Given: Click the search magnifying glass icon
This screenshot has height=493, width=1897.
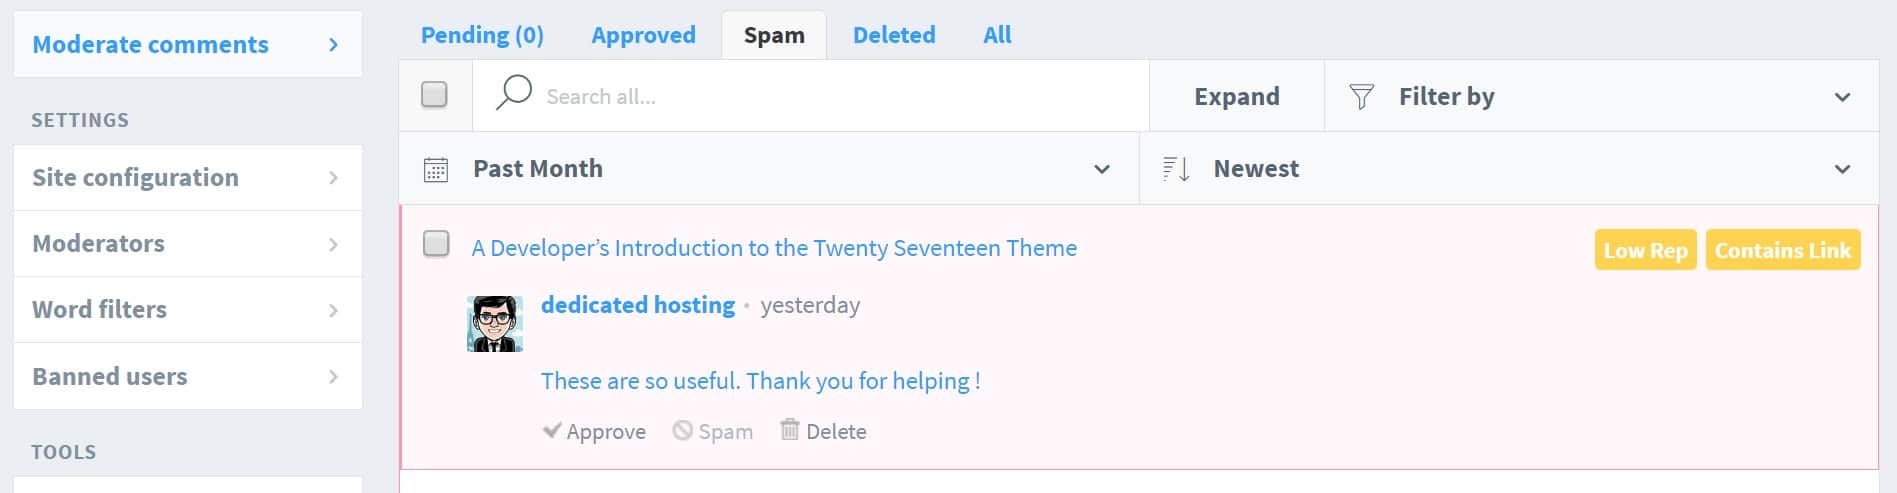Looking at the screenshot, I should 514,92.
